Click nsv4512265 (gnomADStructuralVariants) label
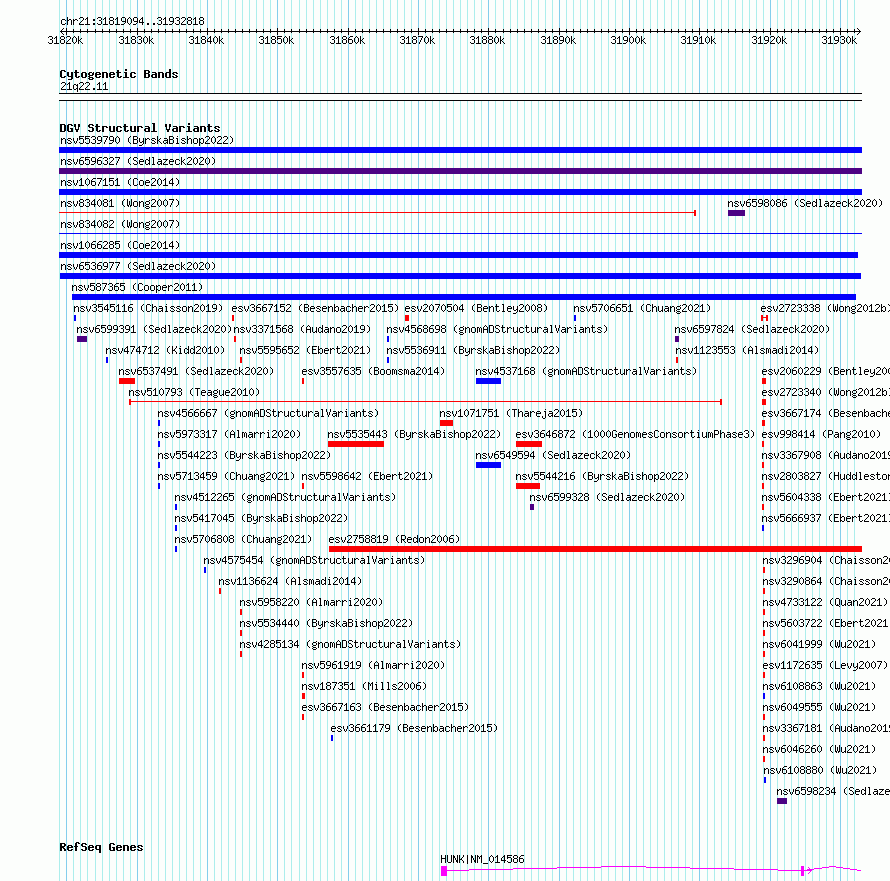This screenshot has width=890, height=881. pos(285,497)
